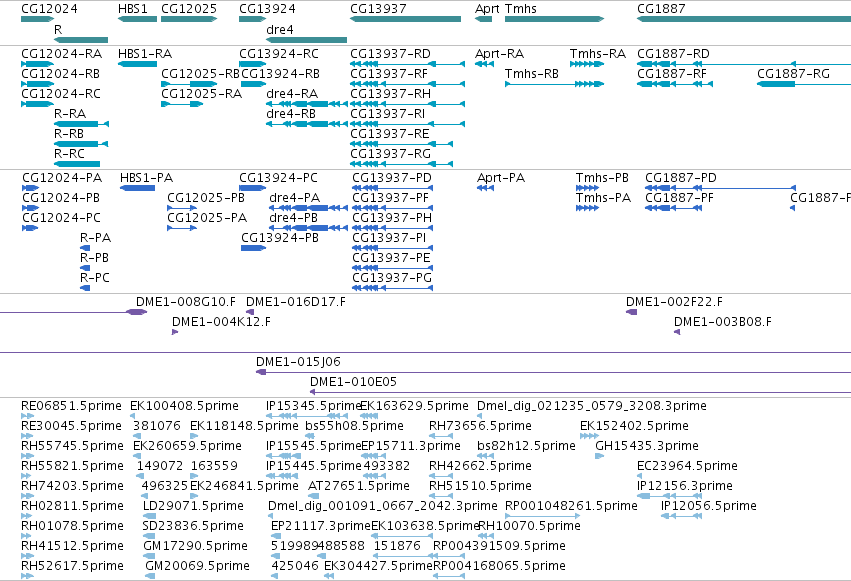Click transcript CG13937-RE
The width and height of the screenshot is (851, 581).
click(x=390, y=135)
